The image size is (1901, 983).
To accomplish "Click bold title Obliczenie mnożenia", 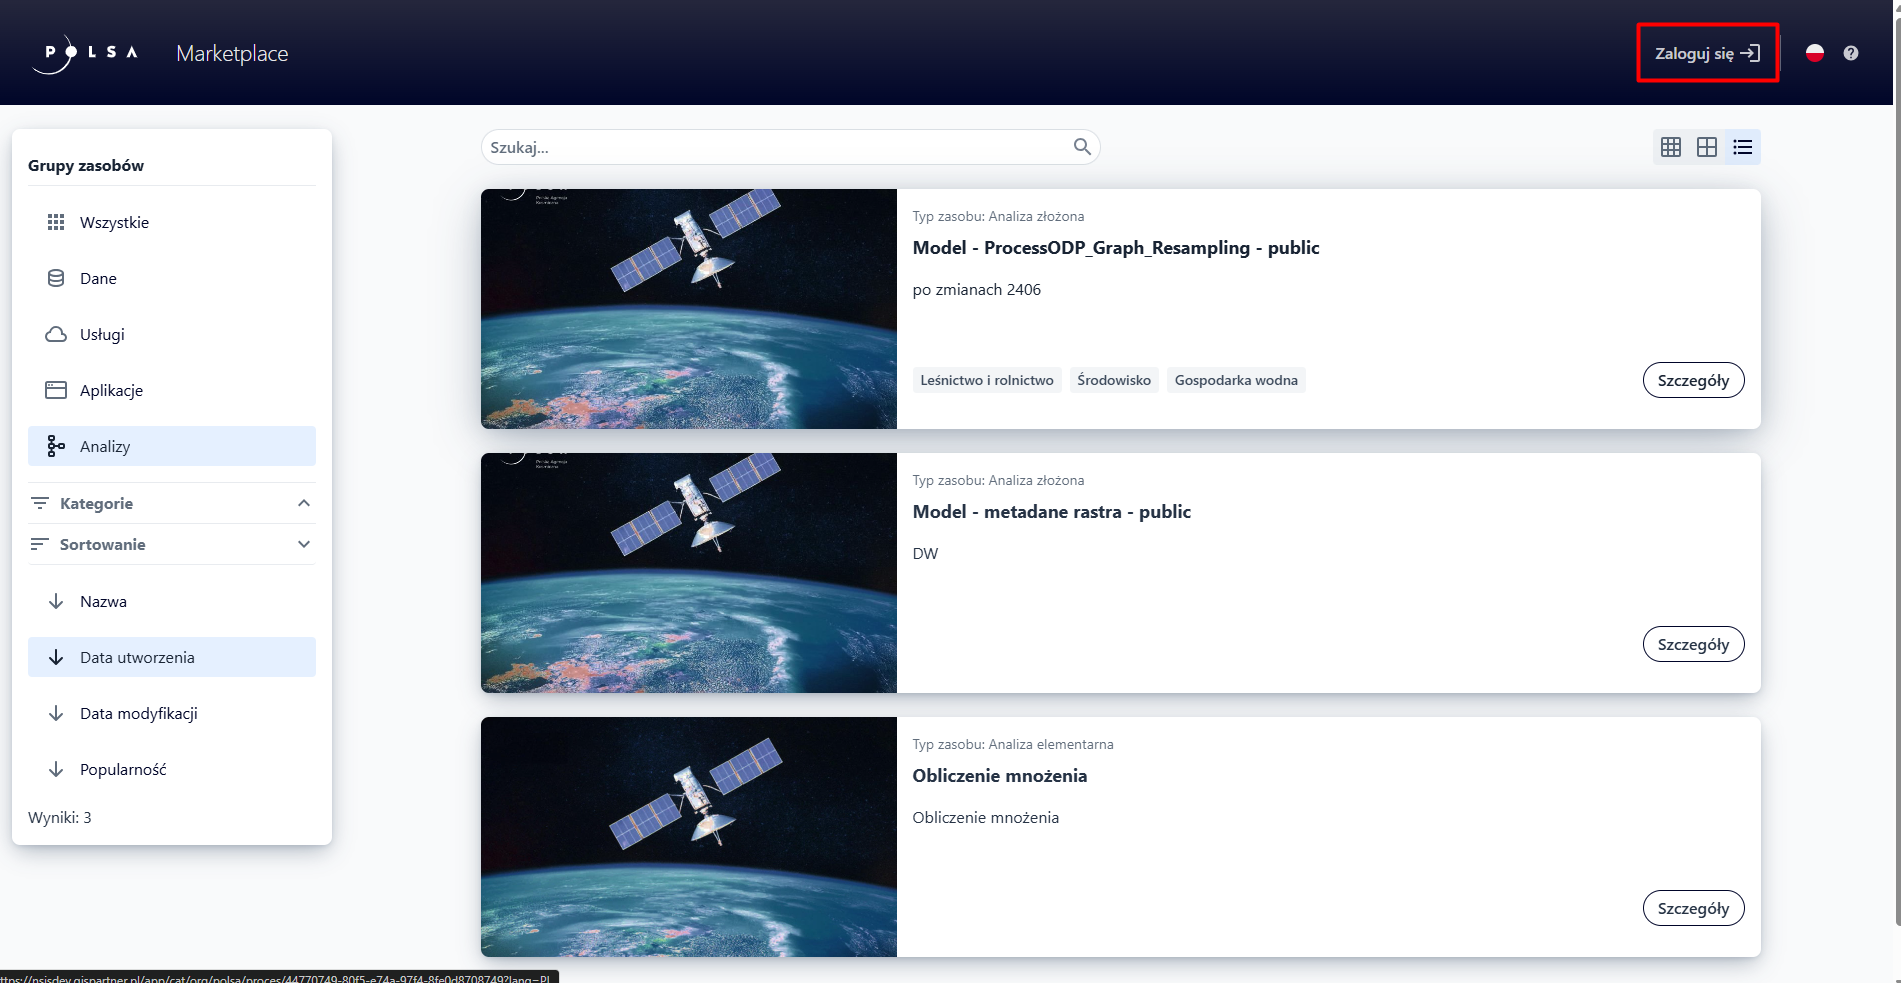I will pos(1000,775).
